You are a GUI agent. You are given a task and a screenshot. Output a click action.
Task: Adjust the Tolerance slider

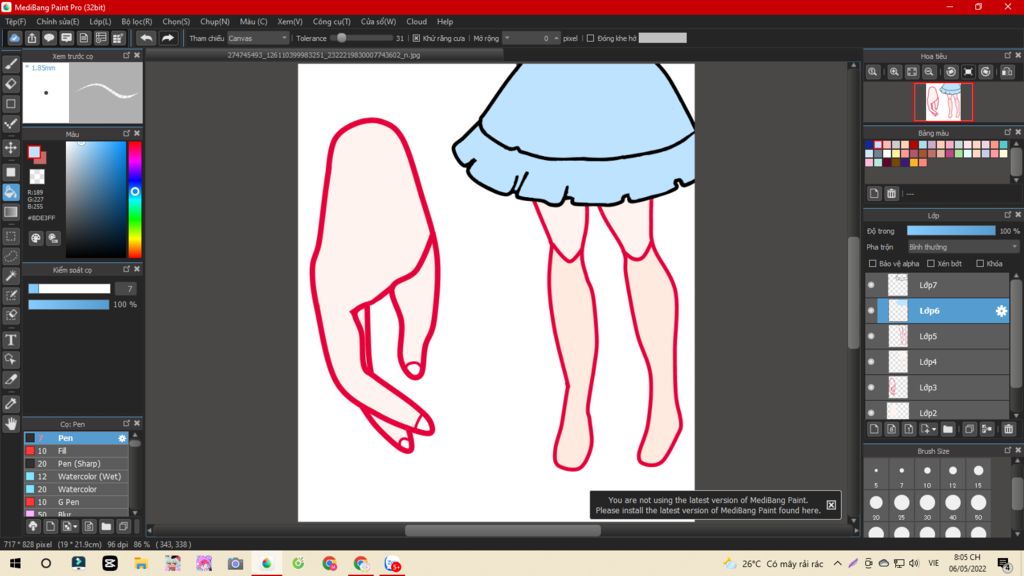pyautogui.click(x=360, y=39)
